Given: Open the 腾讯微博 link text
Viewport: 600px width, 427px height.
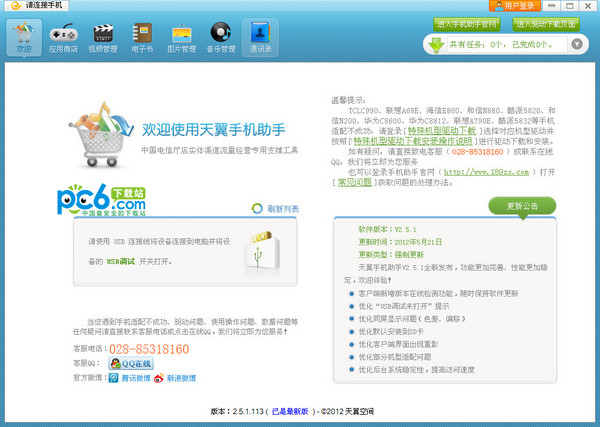Looking at the screenshot, I should click(x=136, y=378).
